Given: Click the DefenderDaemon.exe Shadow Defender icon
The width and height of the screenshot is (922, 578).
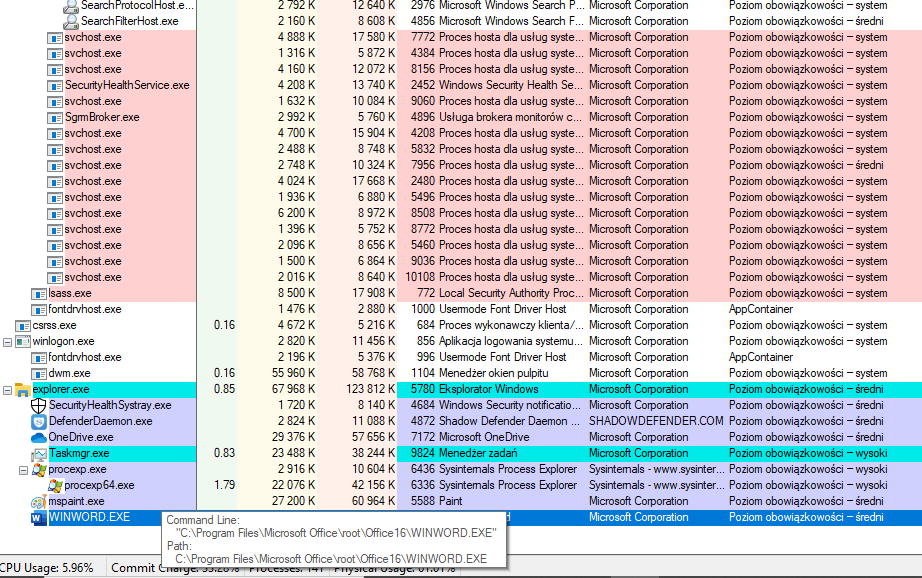Looking at the screenshot, I should tap(39, 422).
